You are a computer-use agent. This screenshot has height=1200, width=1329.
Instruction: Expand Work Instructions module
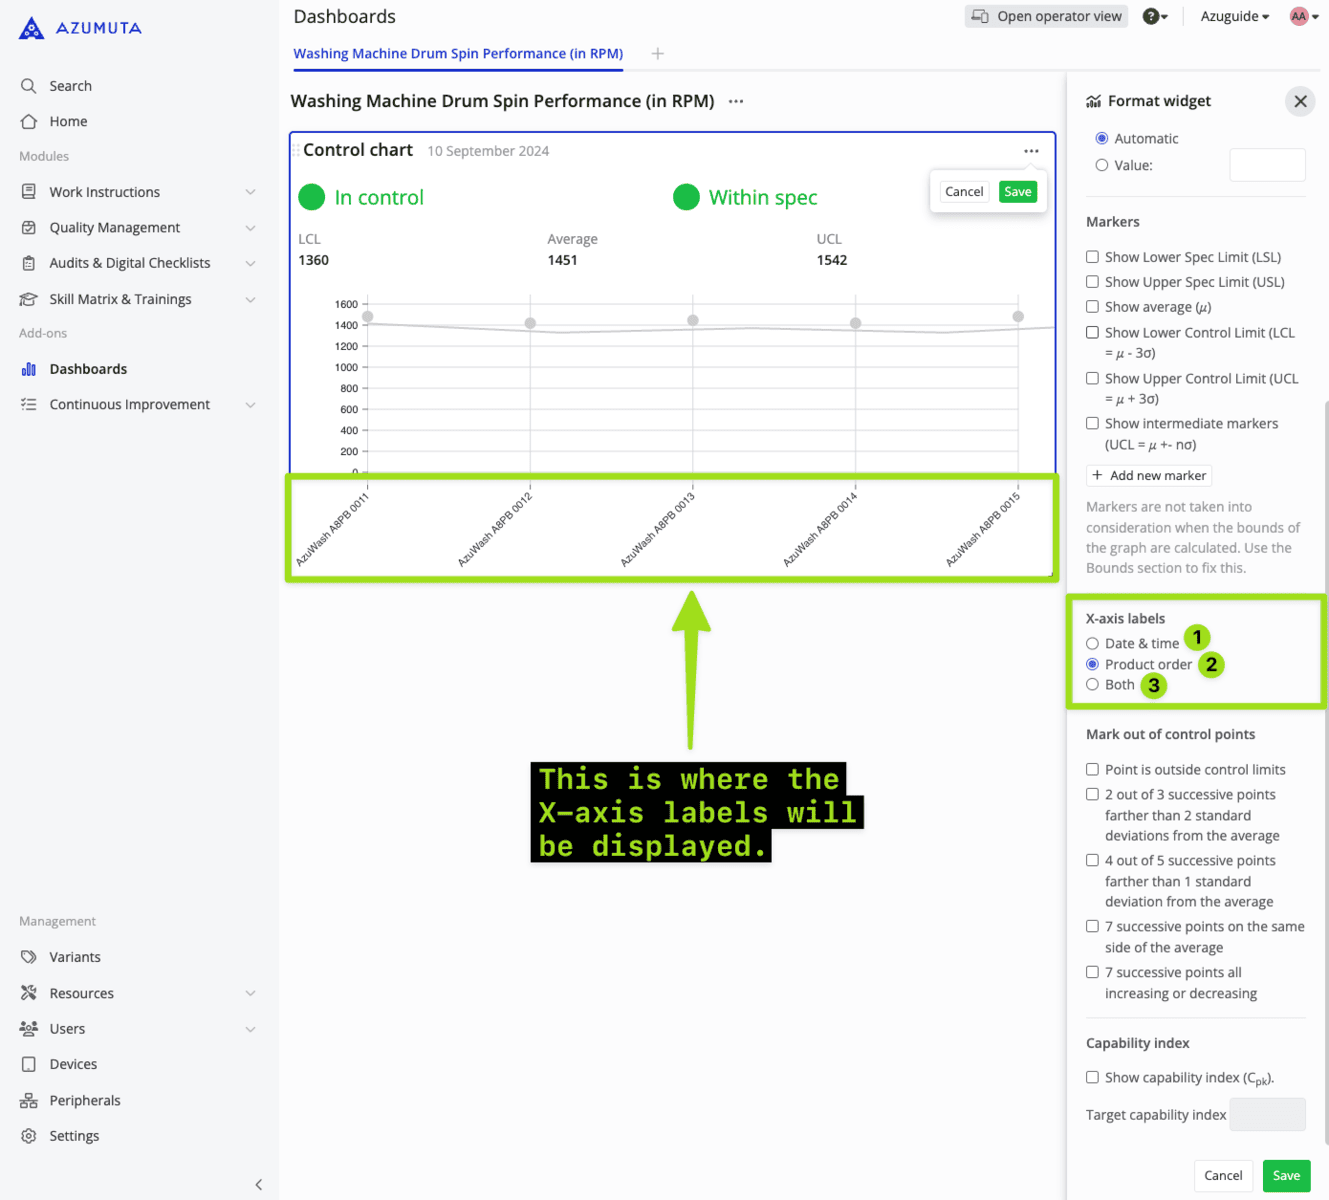tap(250, 192)
